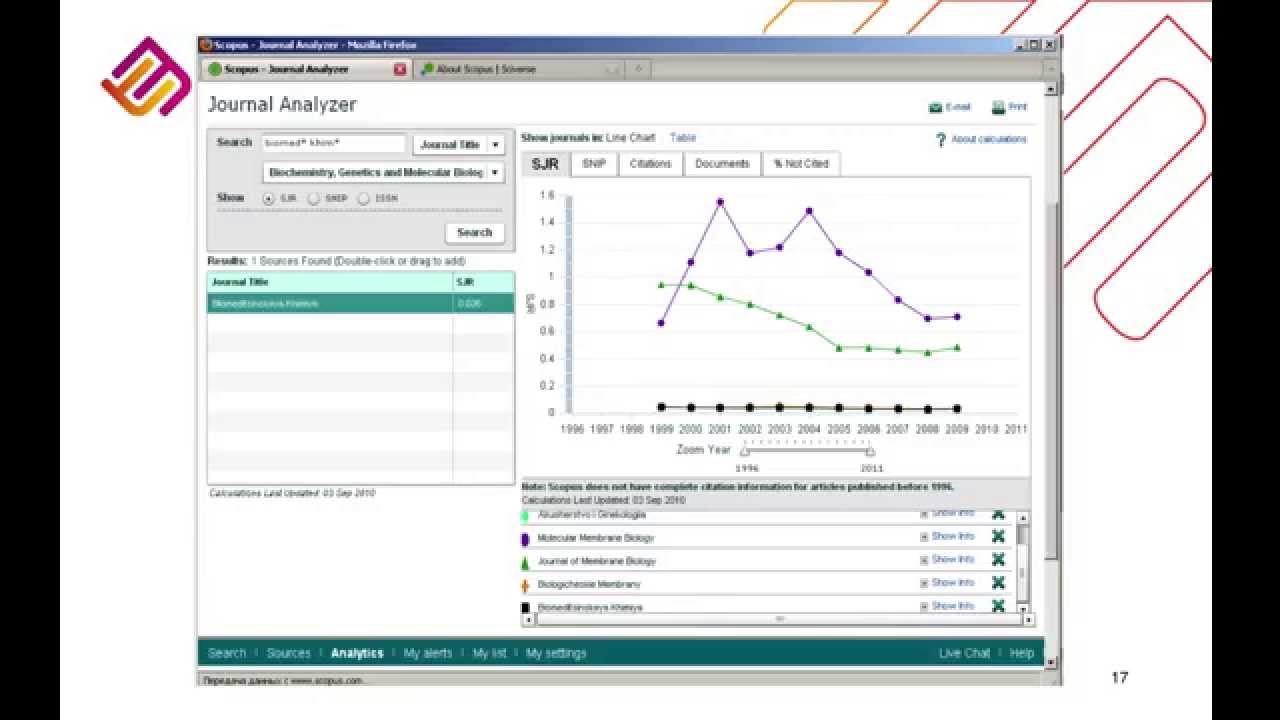Switch journal view to Table
This screenshot has height=720, width=1280.
coord(683,138)
